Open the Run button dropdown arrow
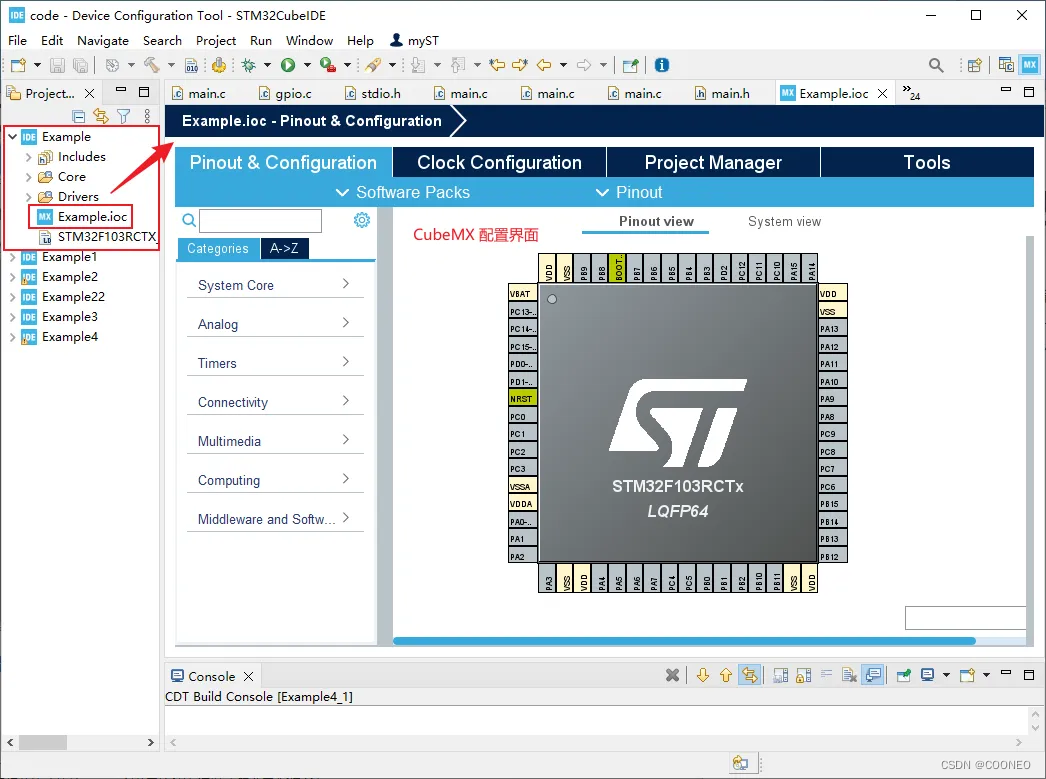1046x779 pixels. point(308,65)
